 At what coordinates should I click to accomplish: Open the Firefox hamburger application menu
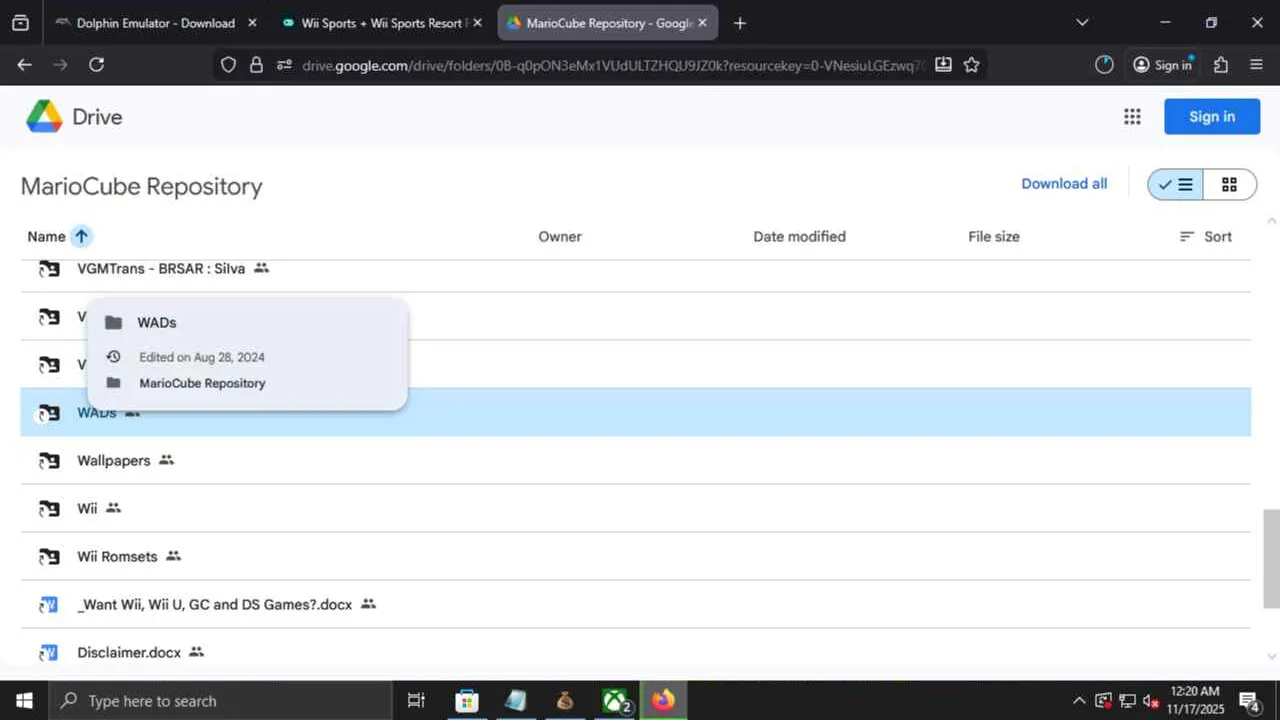coord(1257,65)
